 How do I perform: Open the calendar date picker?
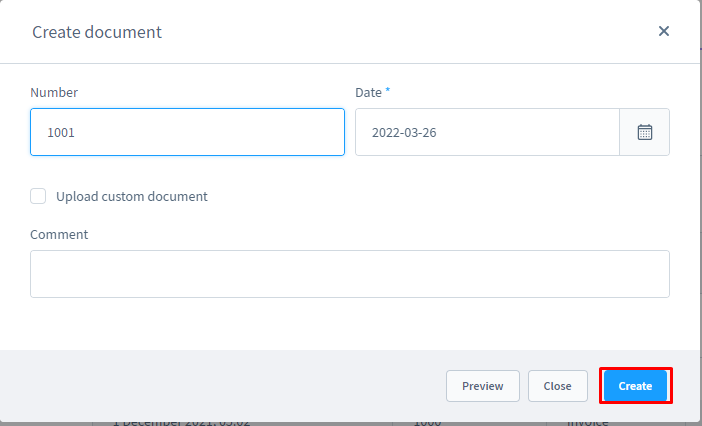pos(645,132)
